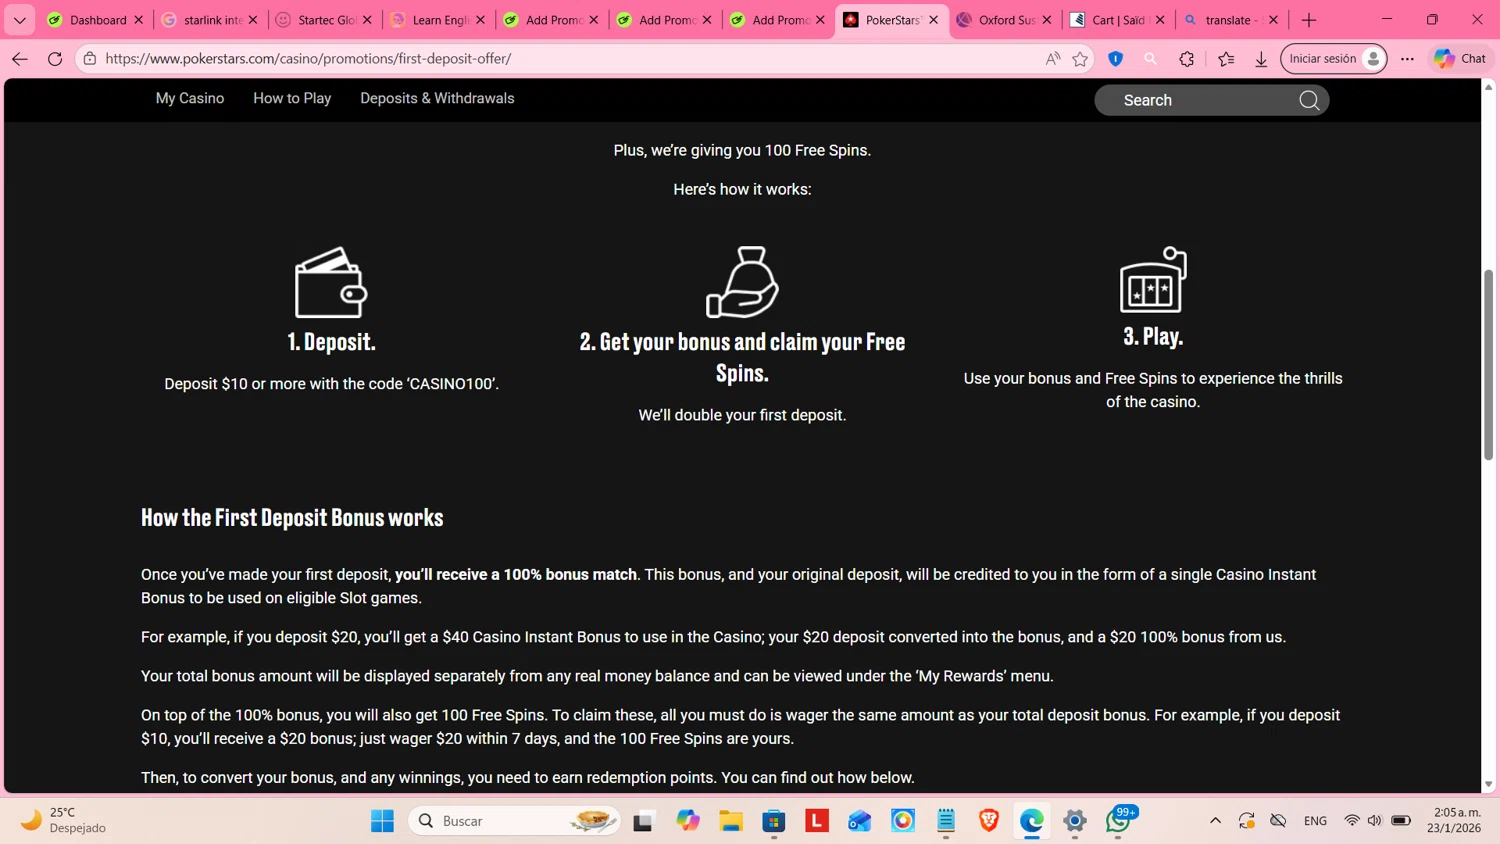Open taskbar clock and date
Viewport: 1500px width, 844px height.
pyautogui.click(x=1456, y=821)
